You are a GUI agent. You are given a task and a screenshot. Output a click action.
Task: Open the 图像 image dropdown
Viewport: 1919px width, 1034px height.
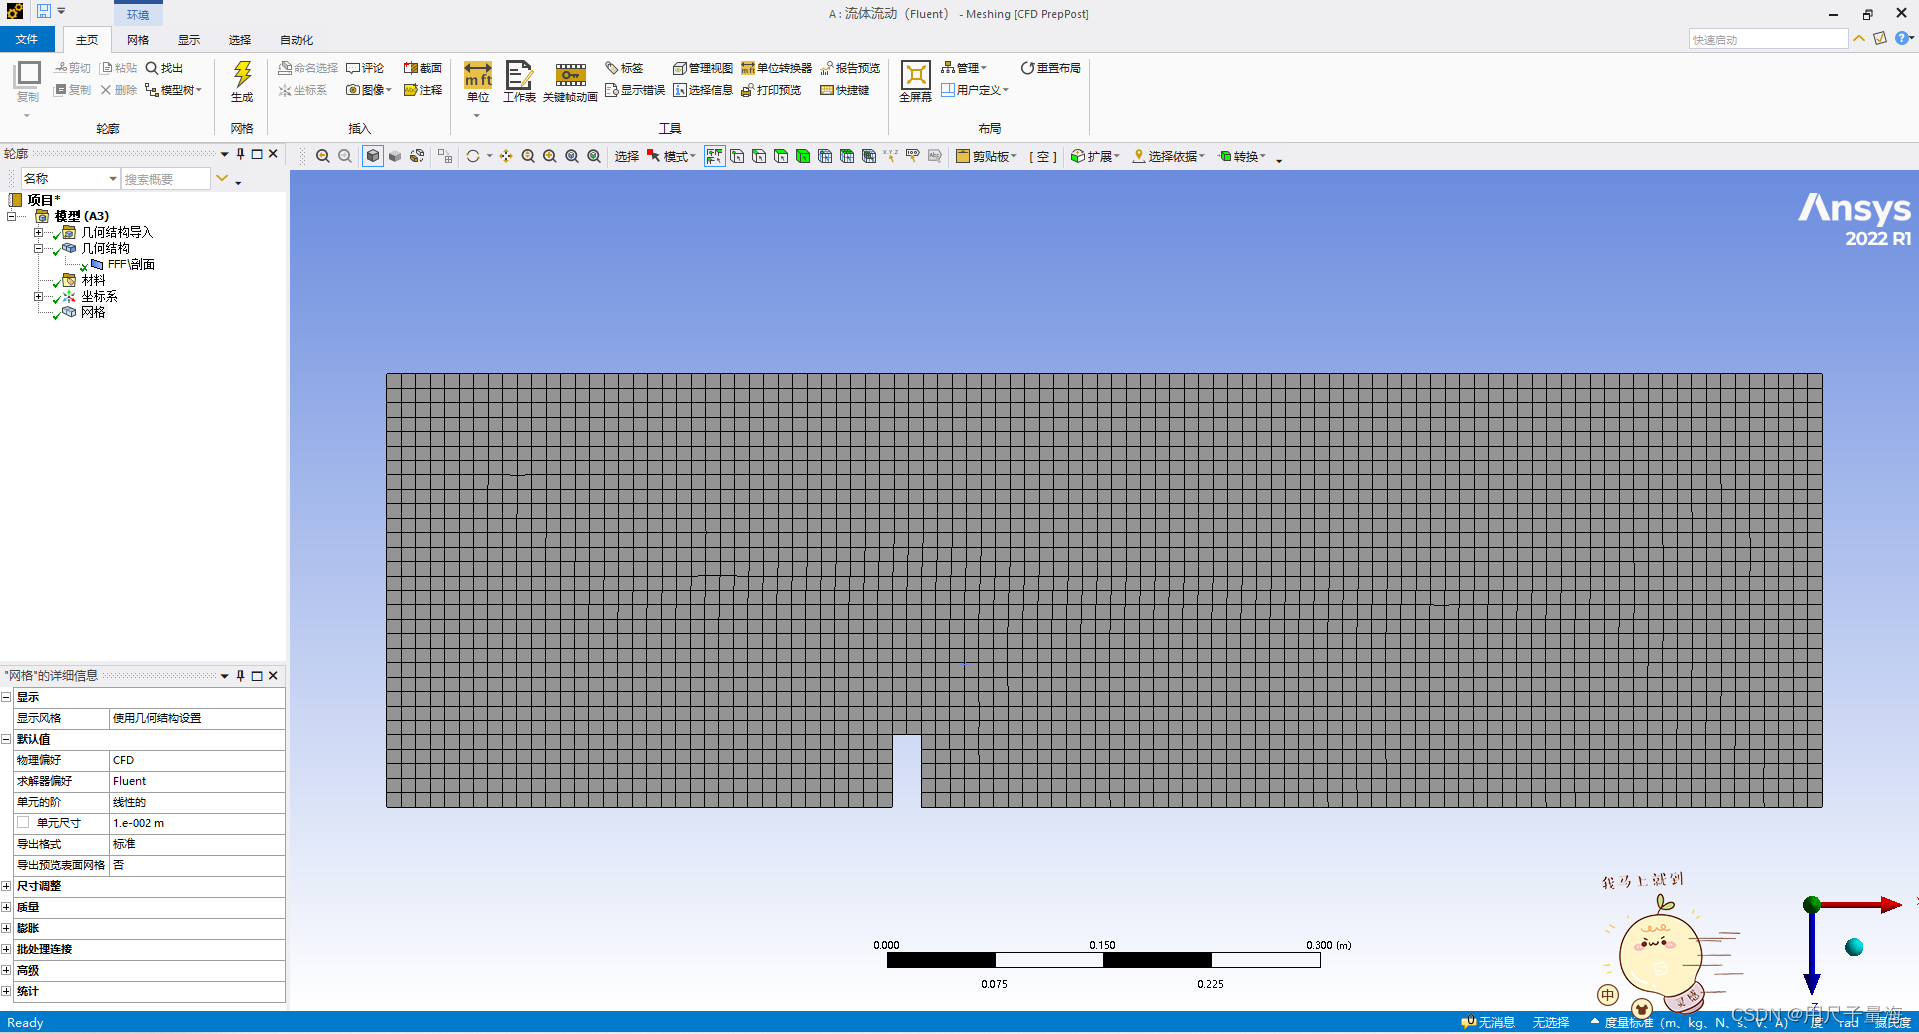pyautogui.click(x=369, y=90)
